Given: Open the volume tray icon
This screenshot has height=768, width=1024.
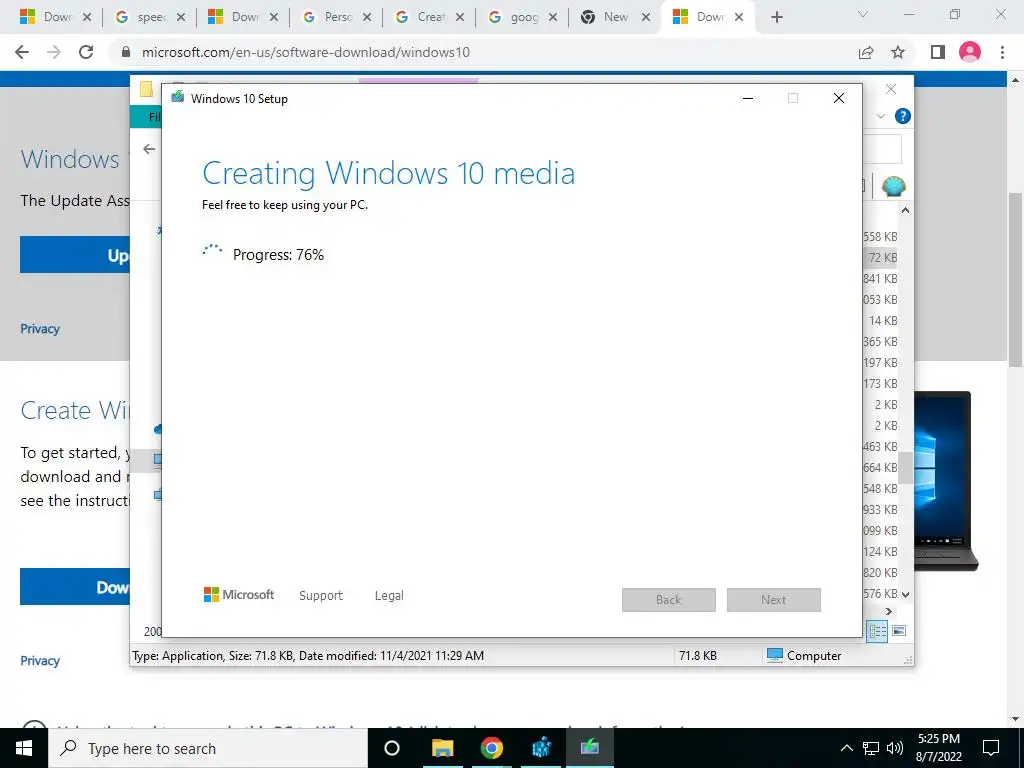Looking at the screenshot, I should tap(895, 748).
